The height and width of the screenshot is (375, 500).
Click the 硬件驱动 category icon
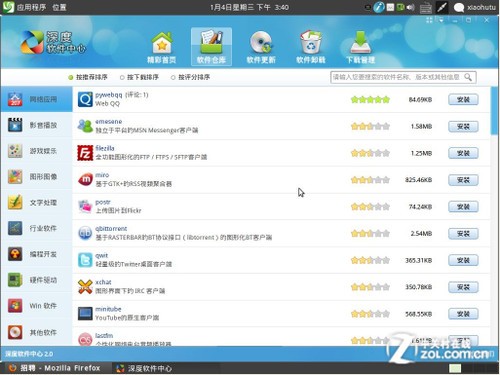coord(15,280)
